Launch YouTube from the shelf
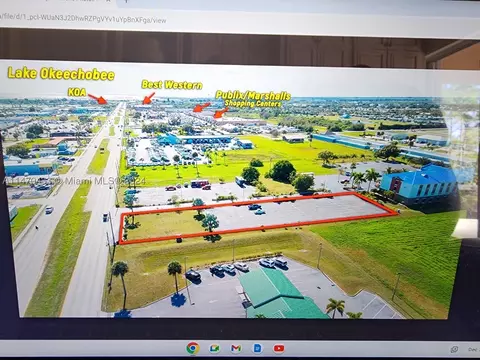Image resolution: width=480 pixels, height=360 pixels. point(279,349)
